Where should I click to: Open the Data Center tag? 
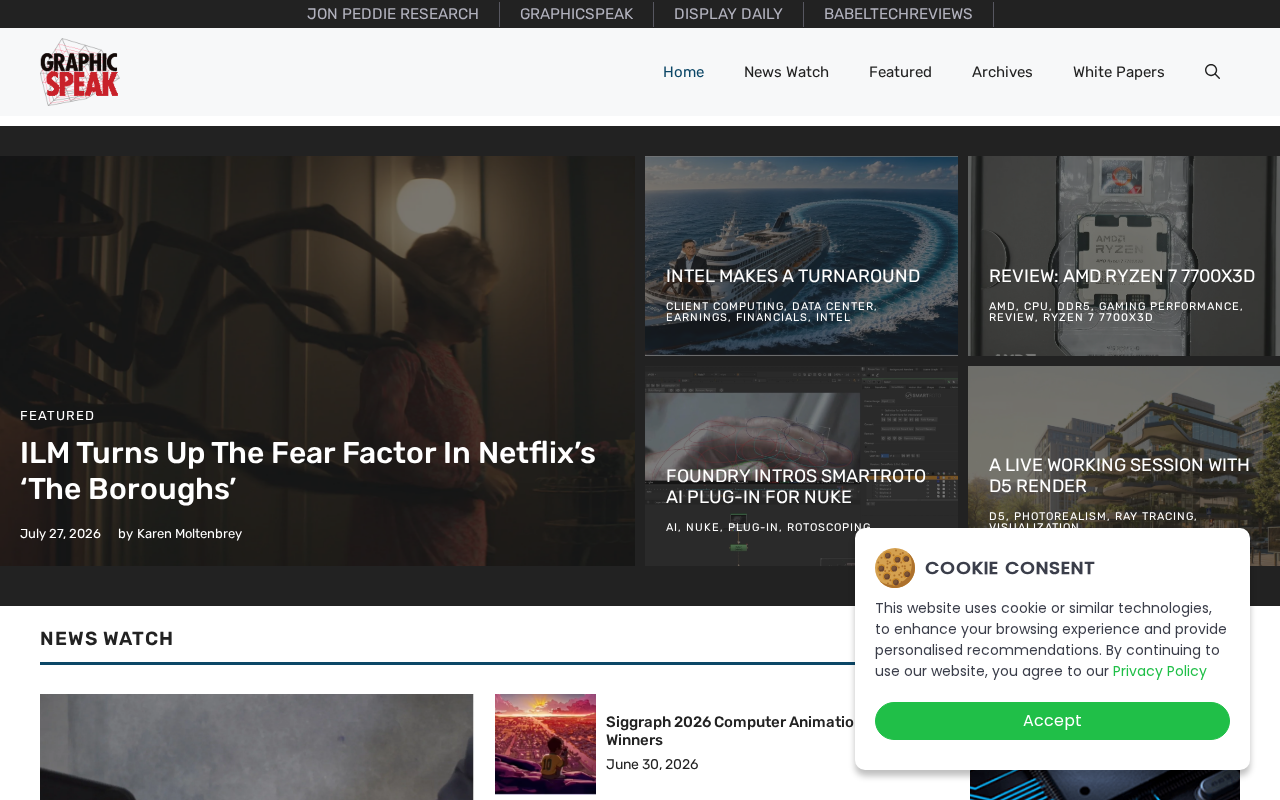(833, 307)
